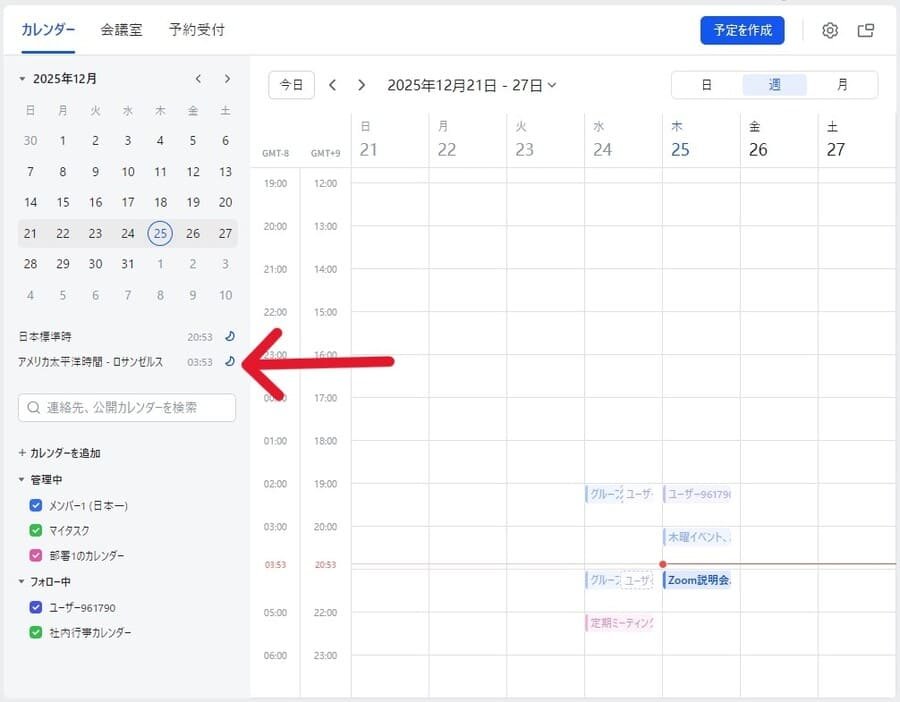Go to next week in main calendar
Viewport: 900px width, 702px height.
click(362, 85)
